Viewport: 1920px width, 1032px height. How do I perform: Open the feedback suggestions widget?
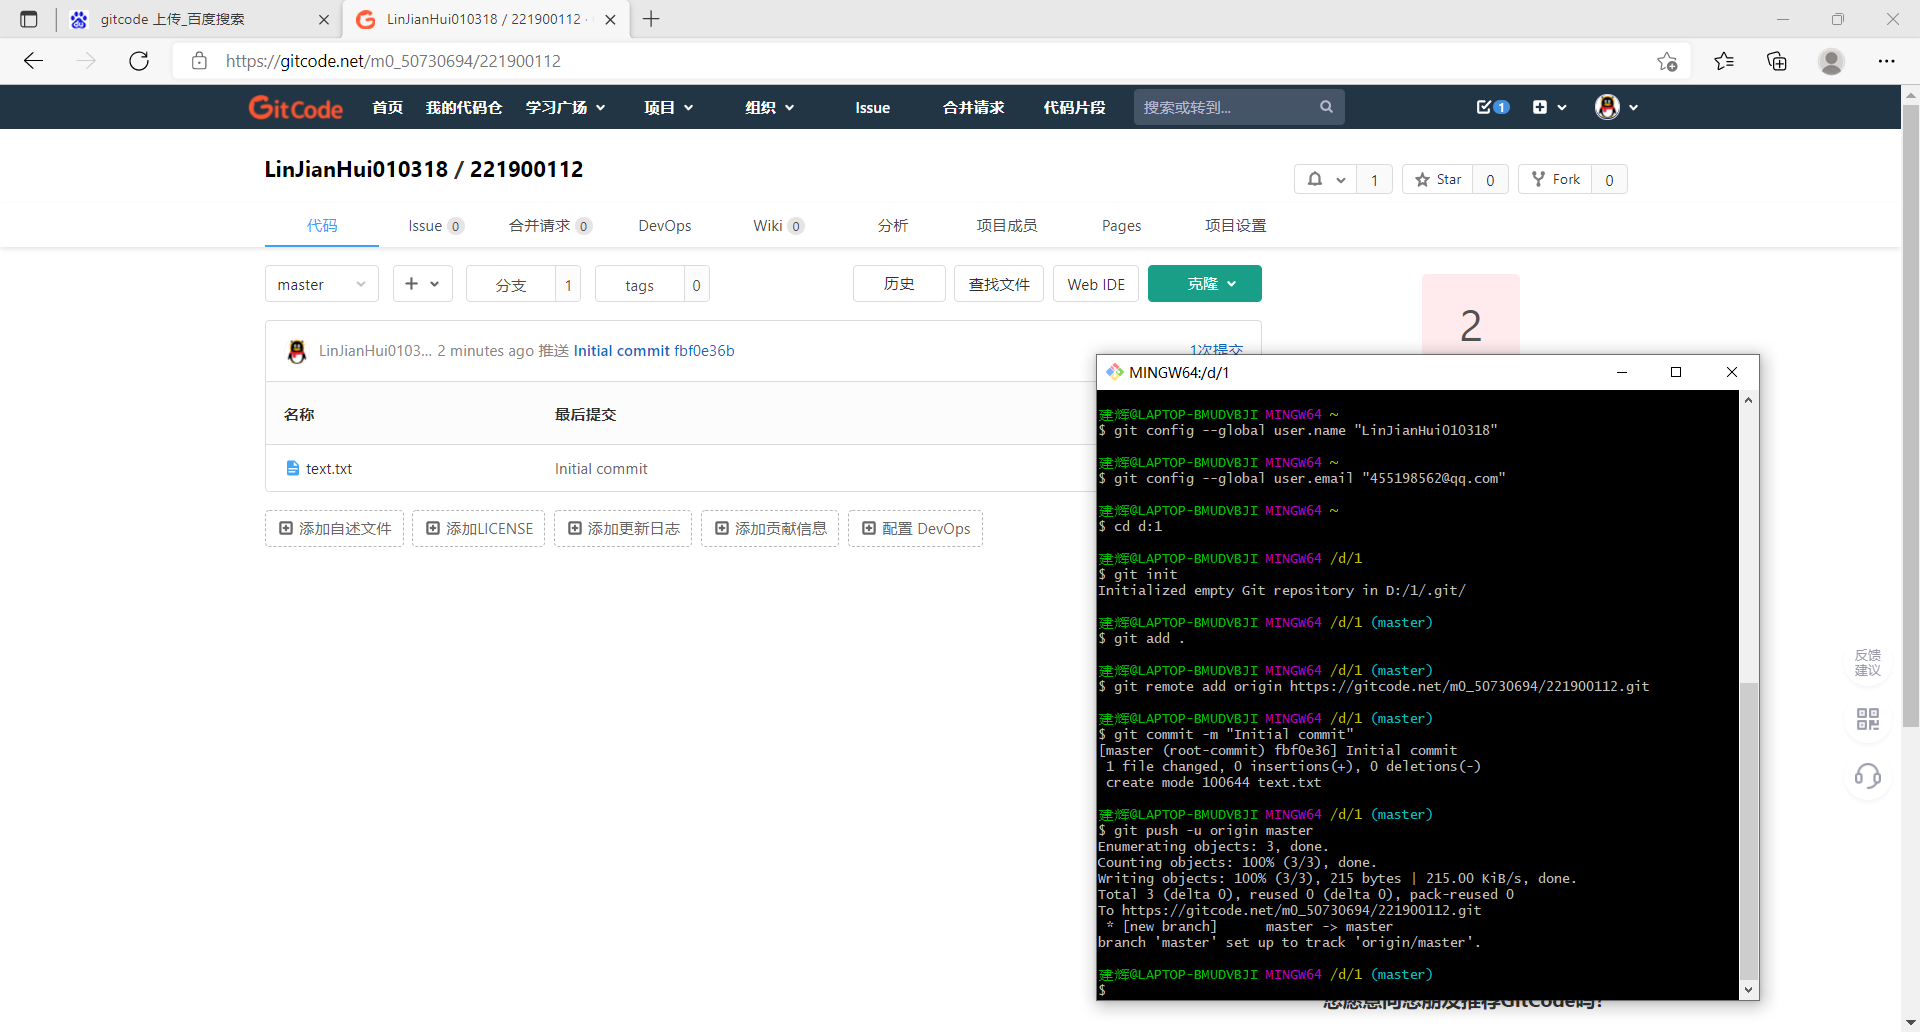(1867, 663)
